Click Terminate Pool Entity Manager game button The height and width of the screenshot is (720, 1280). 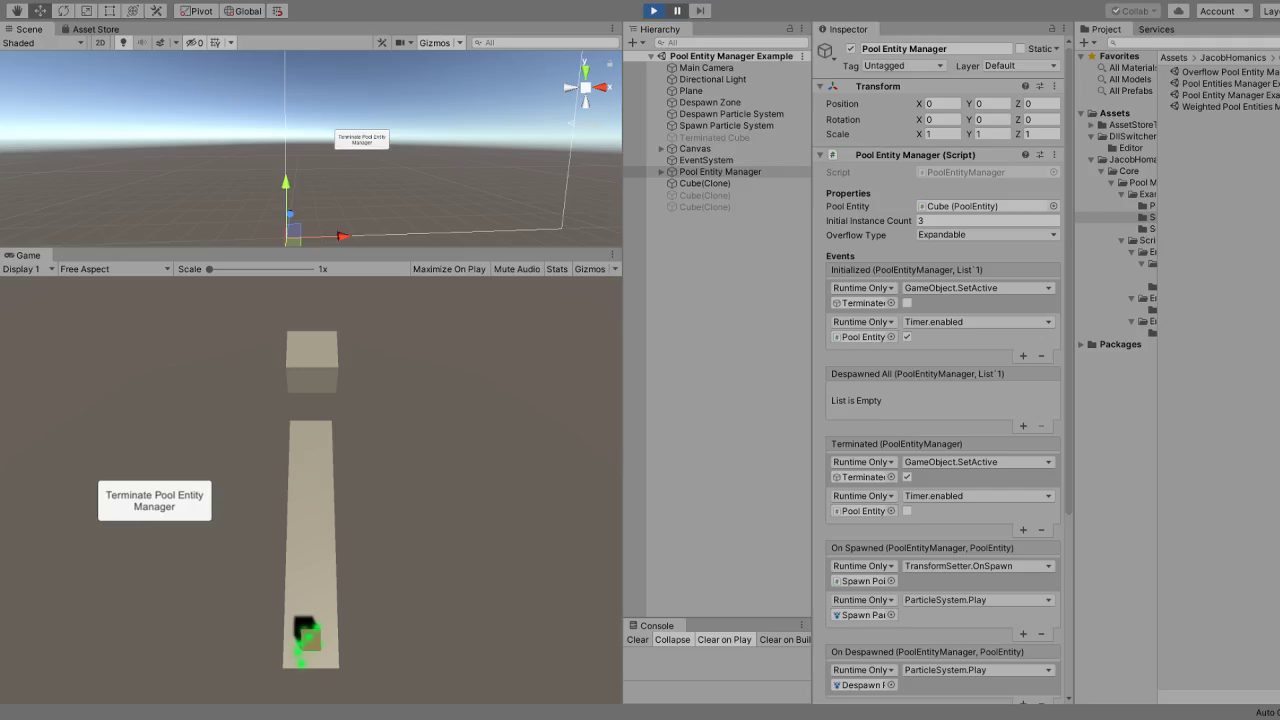(155, 501)
